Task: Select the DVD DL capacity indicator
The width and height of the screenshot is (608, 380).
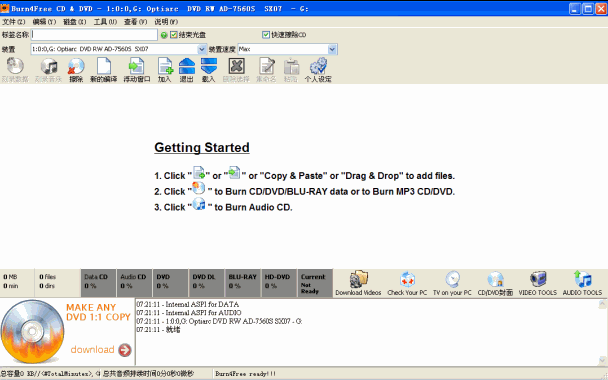Action: click(206, 283)
